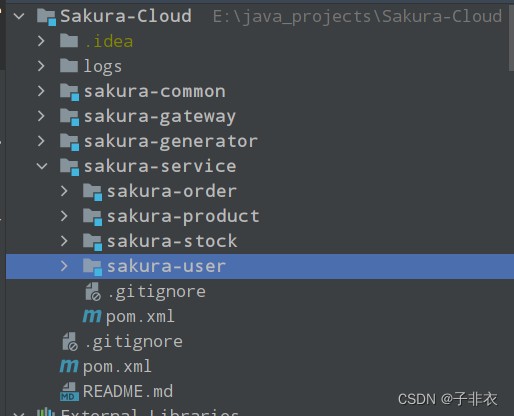Click the sakura-gateway module folder icon
Image resolution: width=514 pixels, height=416 pixels.
pos(69,117)
